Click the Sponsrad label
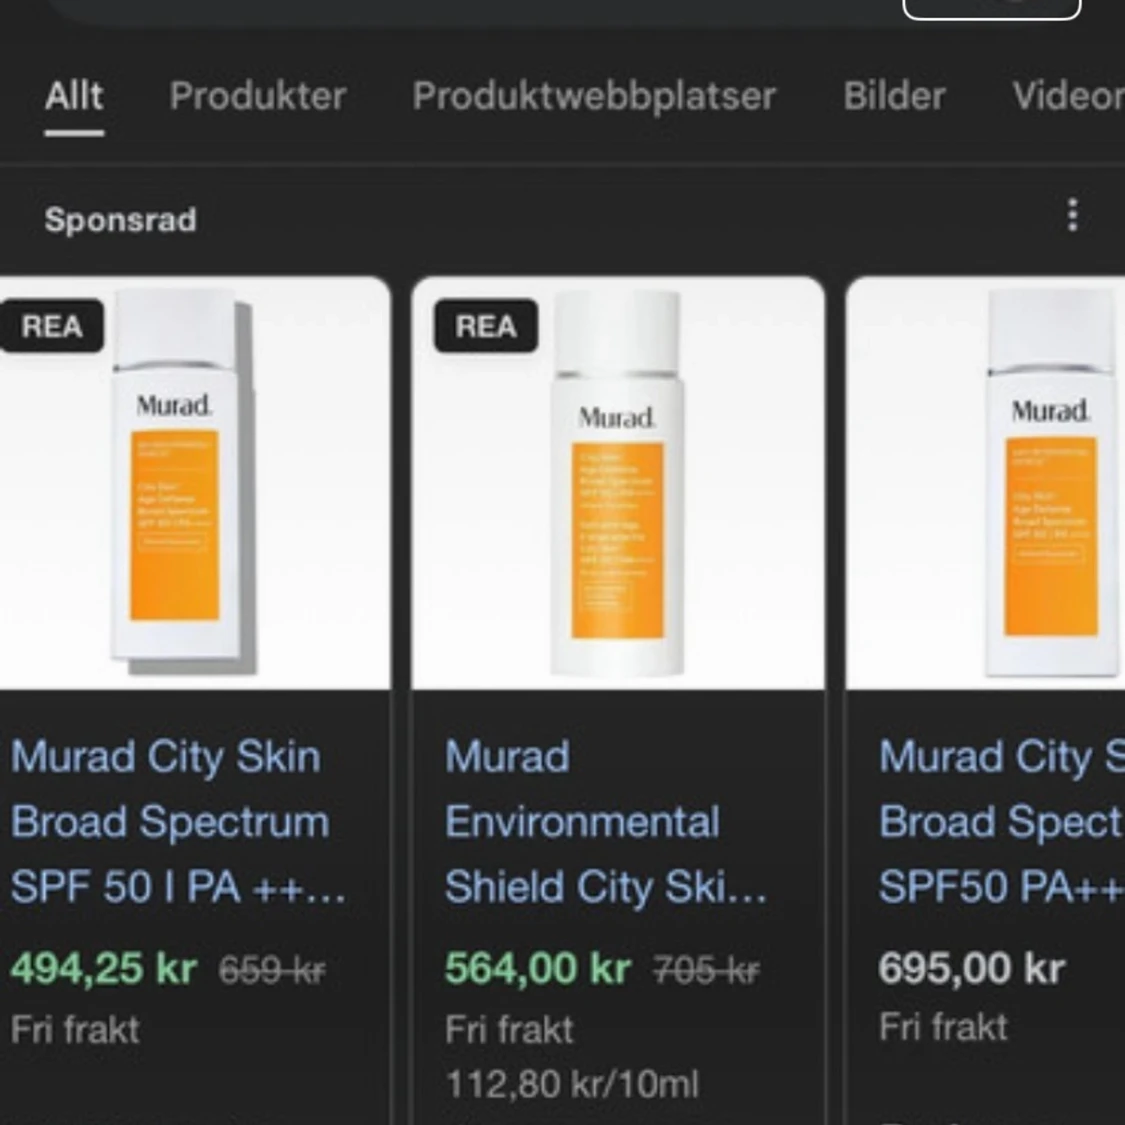Viewport: 1125px width, 1125px height. tap(120, 220)
